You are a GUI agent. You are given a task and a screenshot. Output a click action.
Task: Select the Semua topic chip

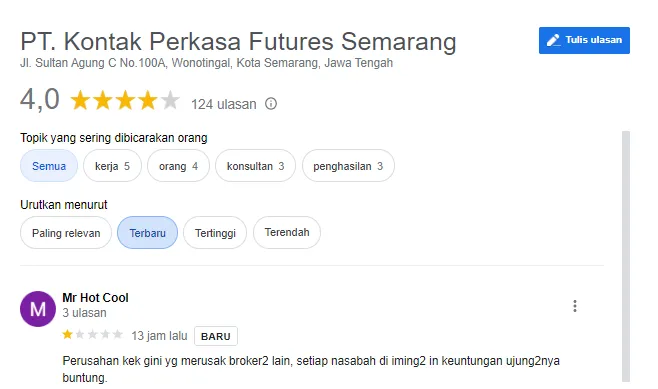pos(49,166)
